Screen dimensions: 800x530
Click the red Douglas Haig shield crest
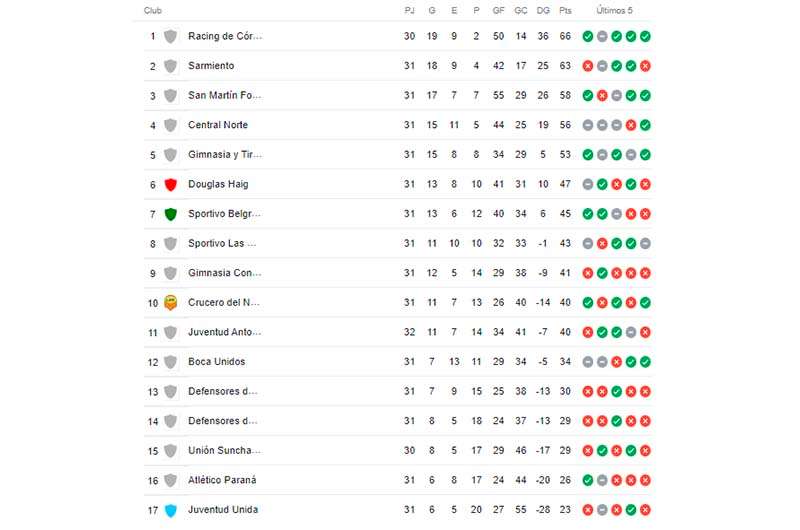point(170,184)
